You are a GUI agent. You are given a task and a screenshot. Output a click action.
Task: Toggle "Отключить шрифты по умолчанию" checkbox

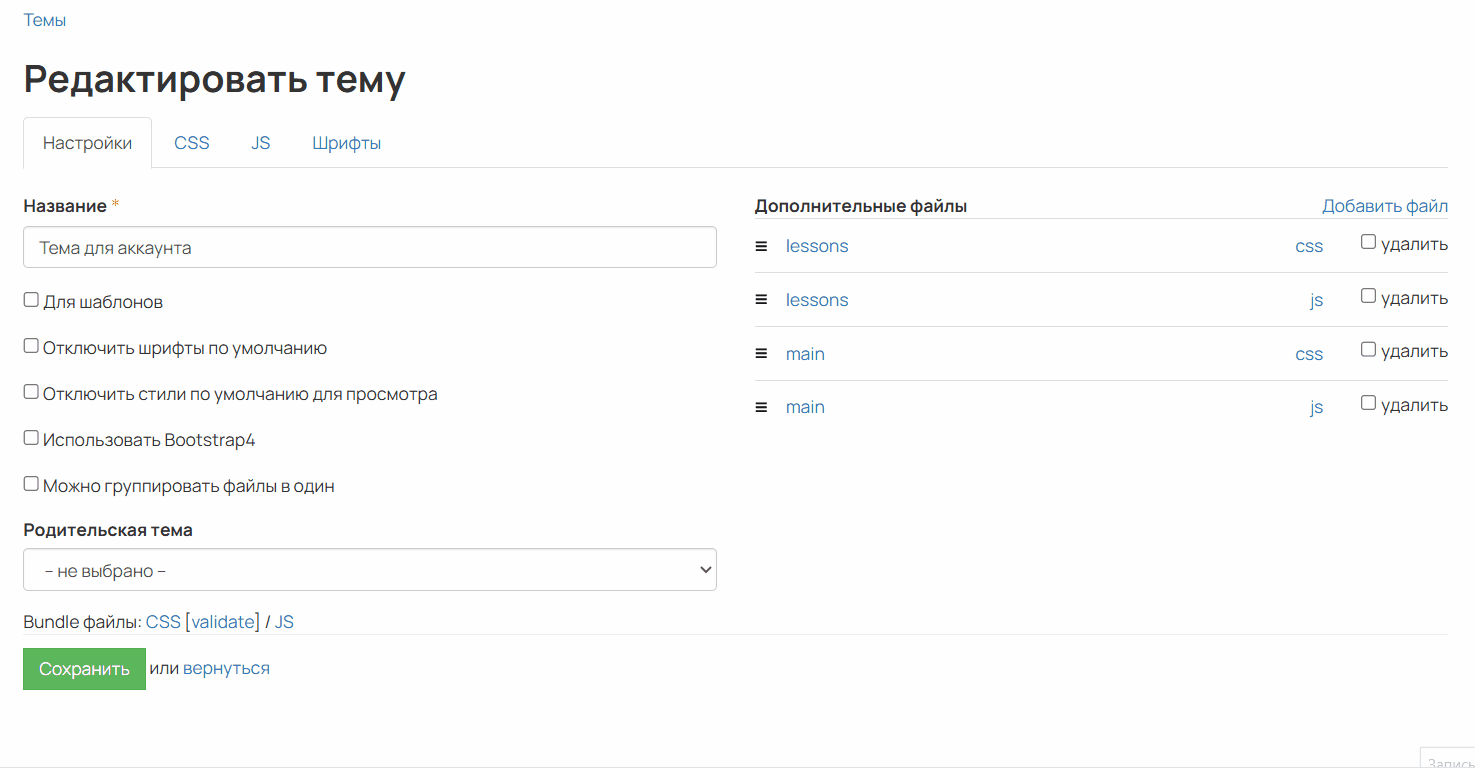[31, 346]
